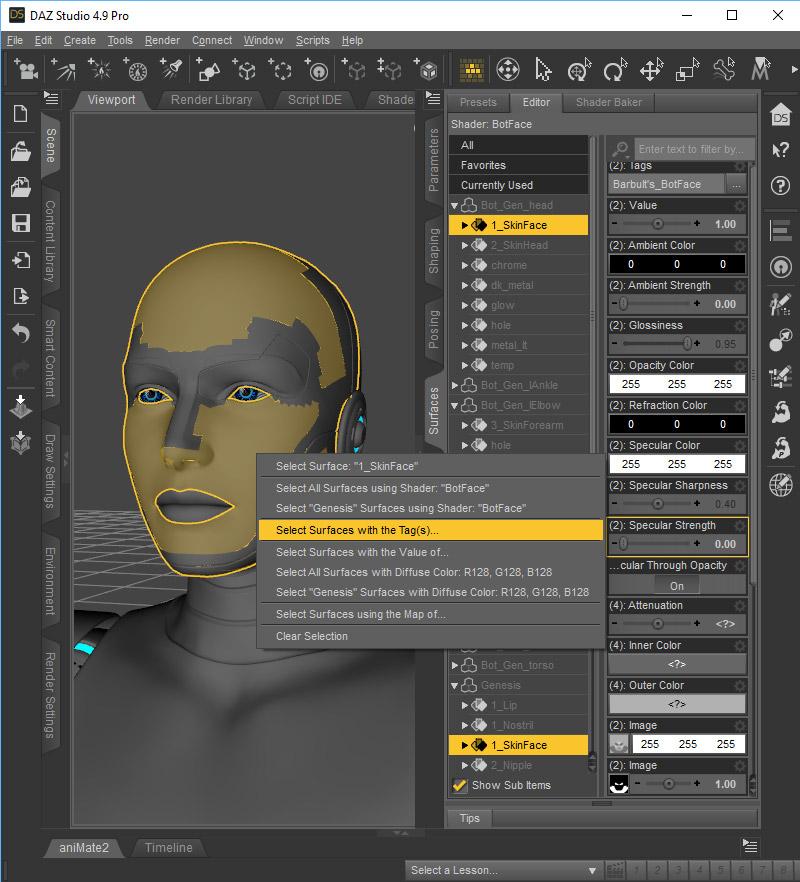Open the Tips panel button

(468, 818)
